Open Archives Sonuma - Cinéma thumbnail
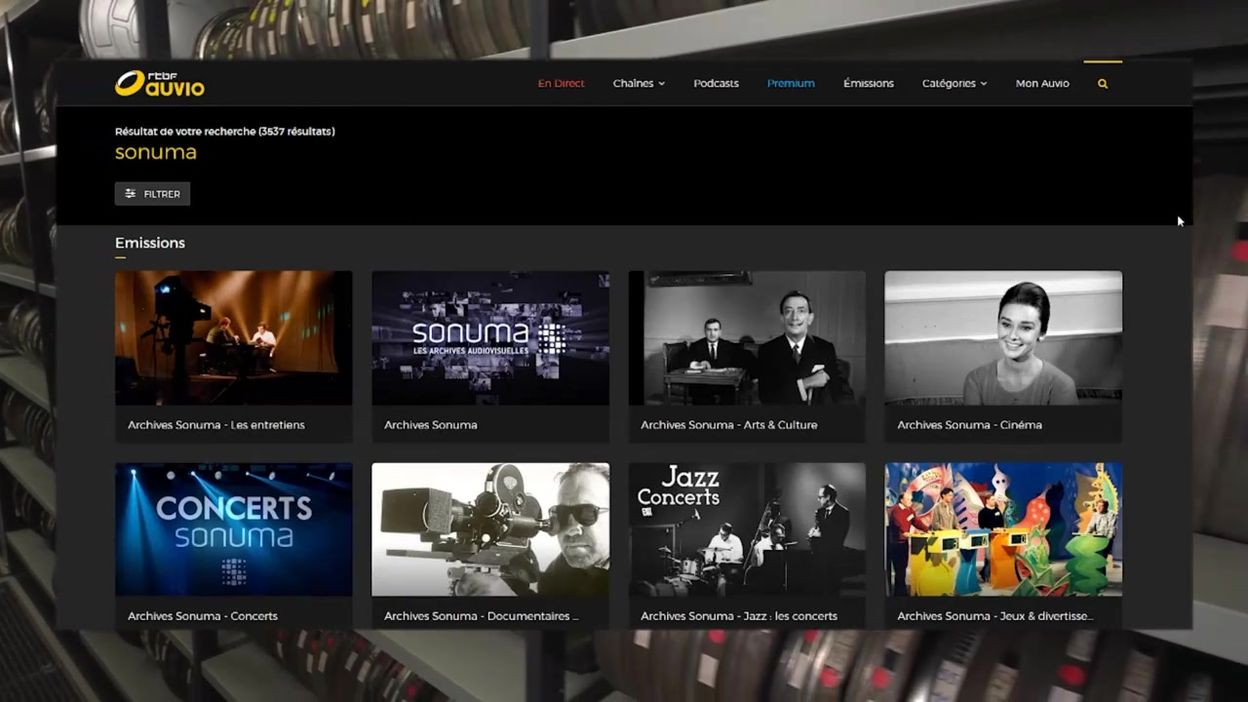The image size is (1248, 702). point(1003,338)
